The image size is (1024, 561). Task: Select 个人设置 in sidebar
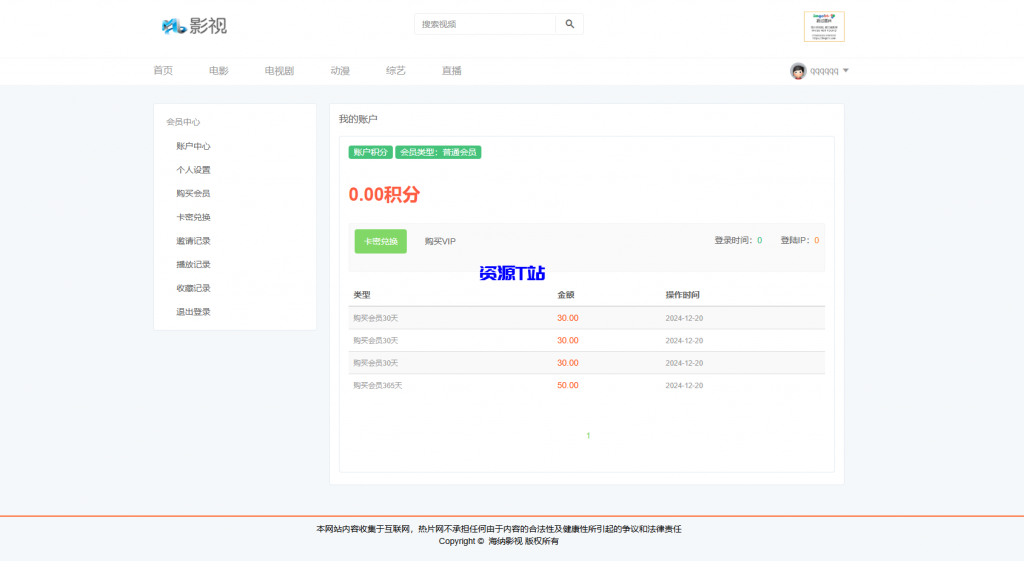click(193, 170)
